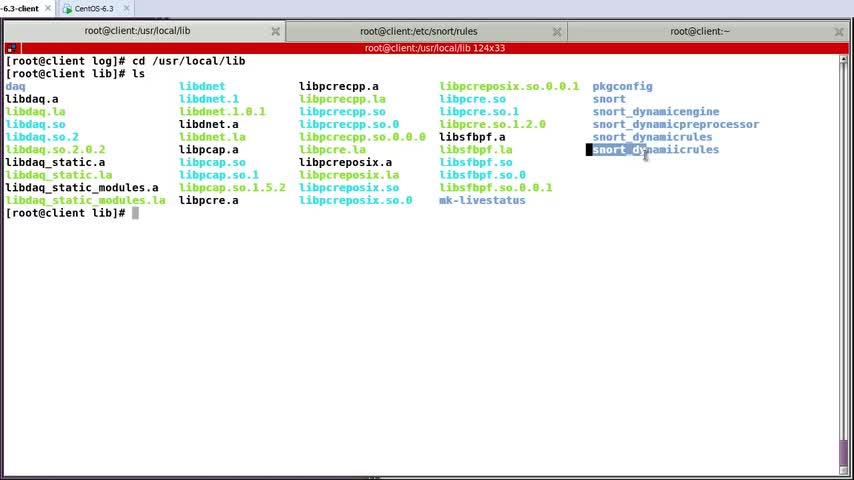854x480 pixels.
Task: Click the snort_dynamicpreprocessor directory entry
Action: 676,124
